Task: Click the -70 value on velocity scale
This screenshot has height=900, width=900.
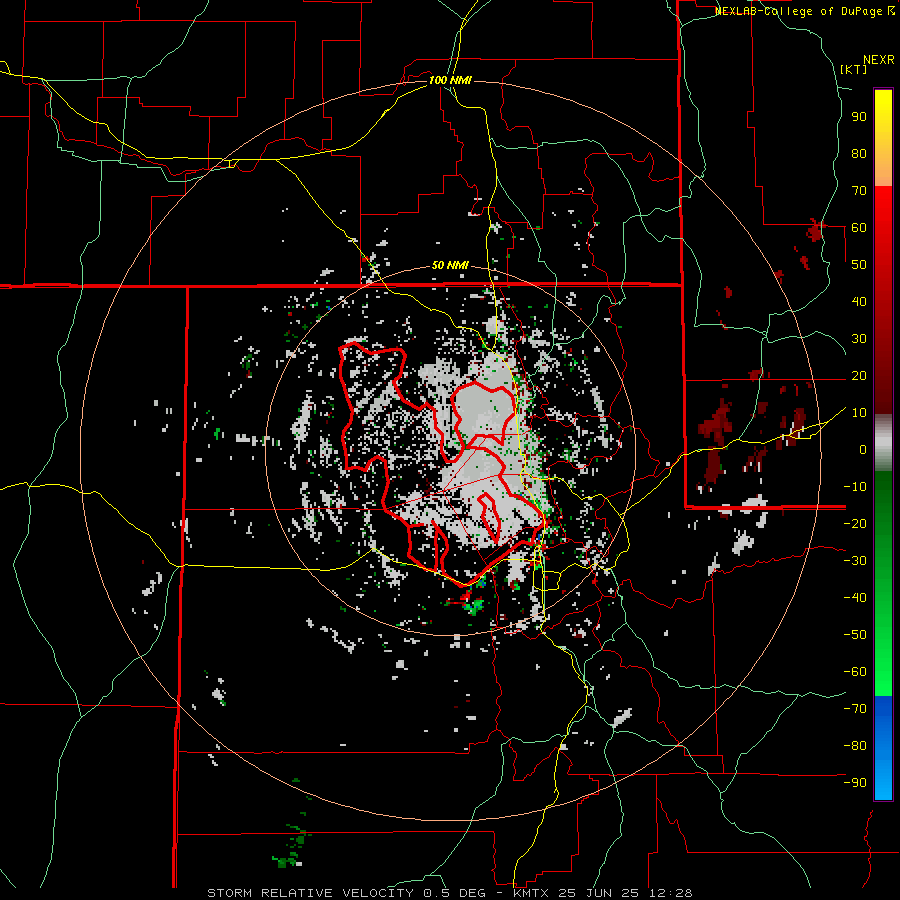Action: pyautogui.click(x=855, y=709)
